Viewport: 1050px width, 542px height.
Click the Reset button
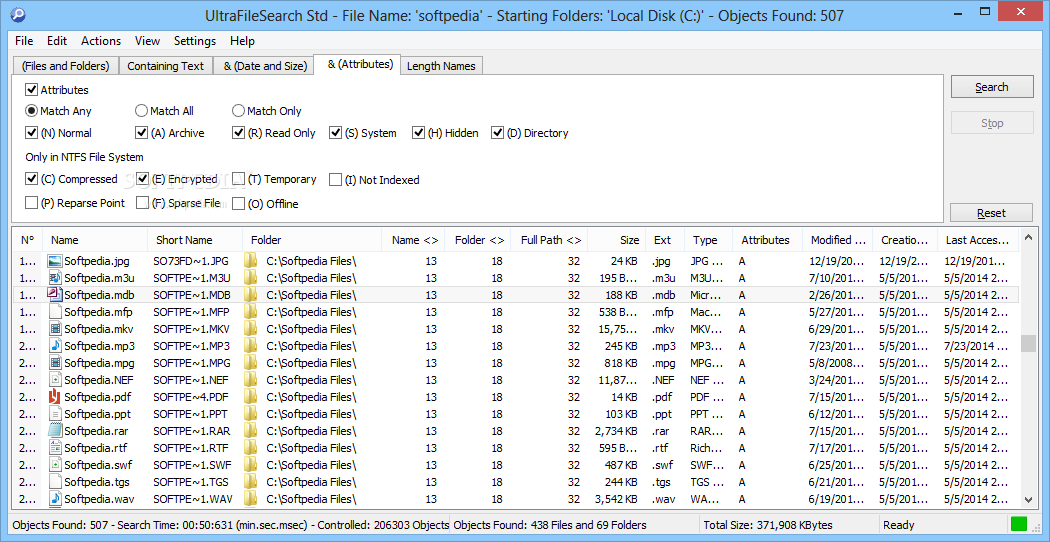coord(992,213)
